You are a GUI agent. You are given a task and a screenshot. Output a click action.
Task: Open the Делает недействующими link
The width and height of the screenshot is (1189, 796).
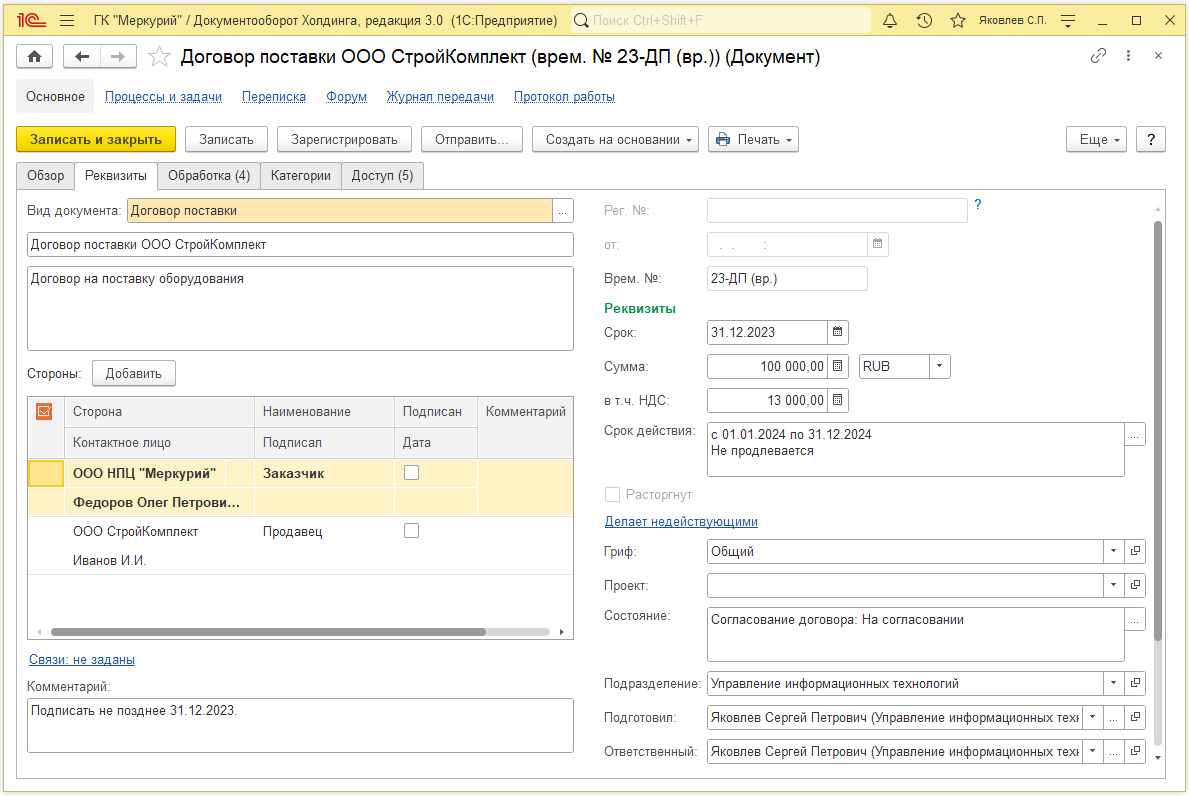680,522
